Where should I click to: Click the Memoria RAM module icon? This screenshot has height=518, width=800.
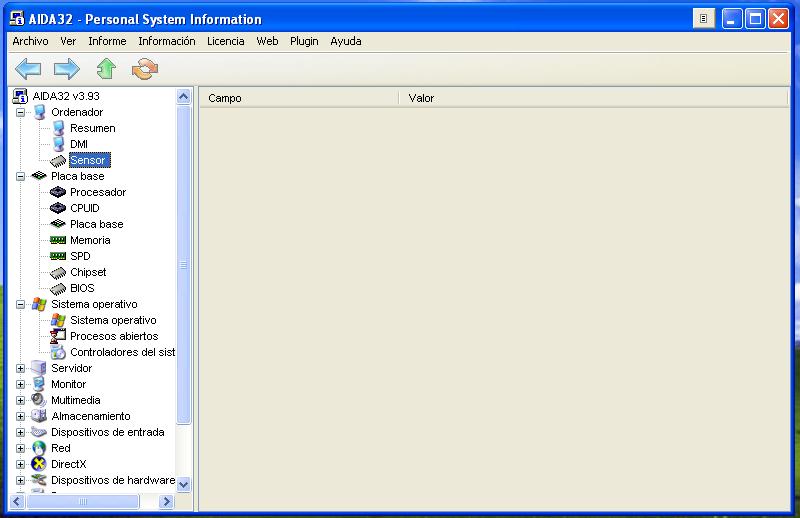(x=58, y=240)
